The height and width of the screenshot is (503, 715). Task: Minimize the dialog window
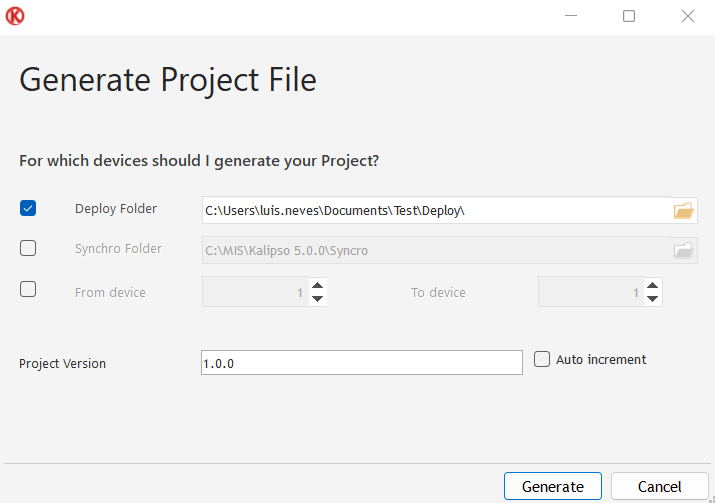pos(571,16)
